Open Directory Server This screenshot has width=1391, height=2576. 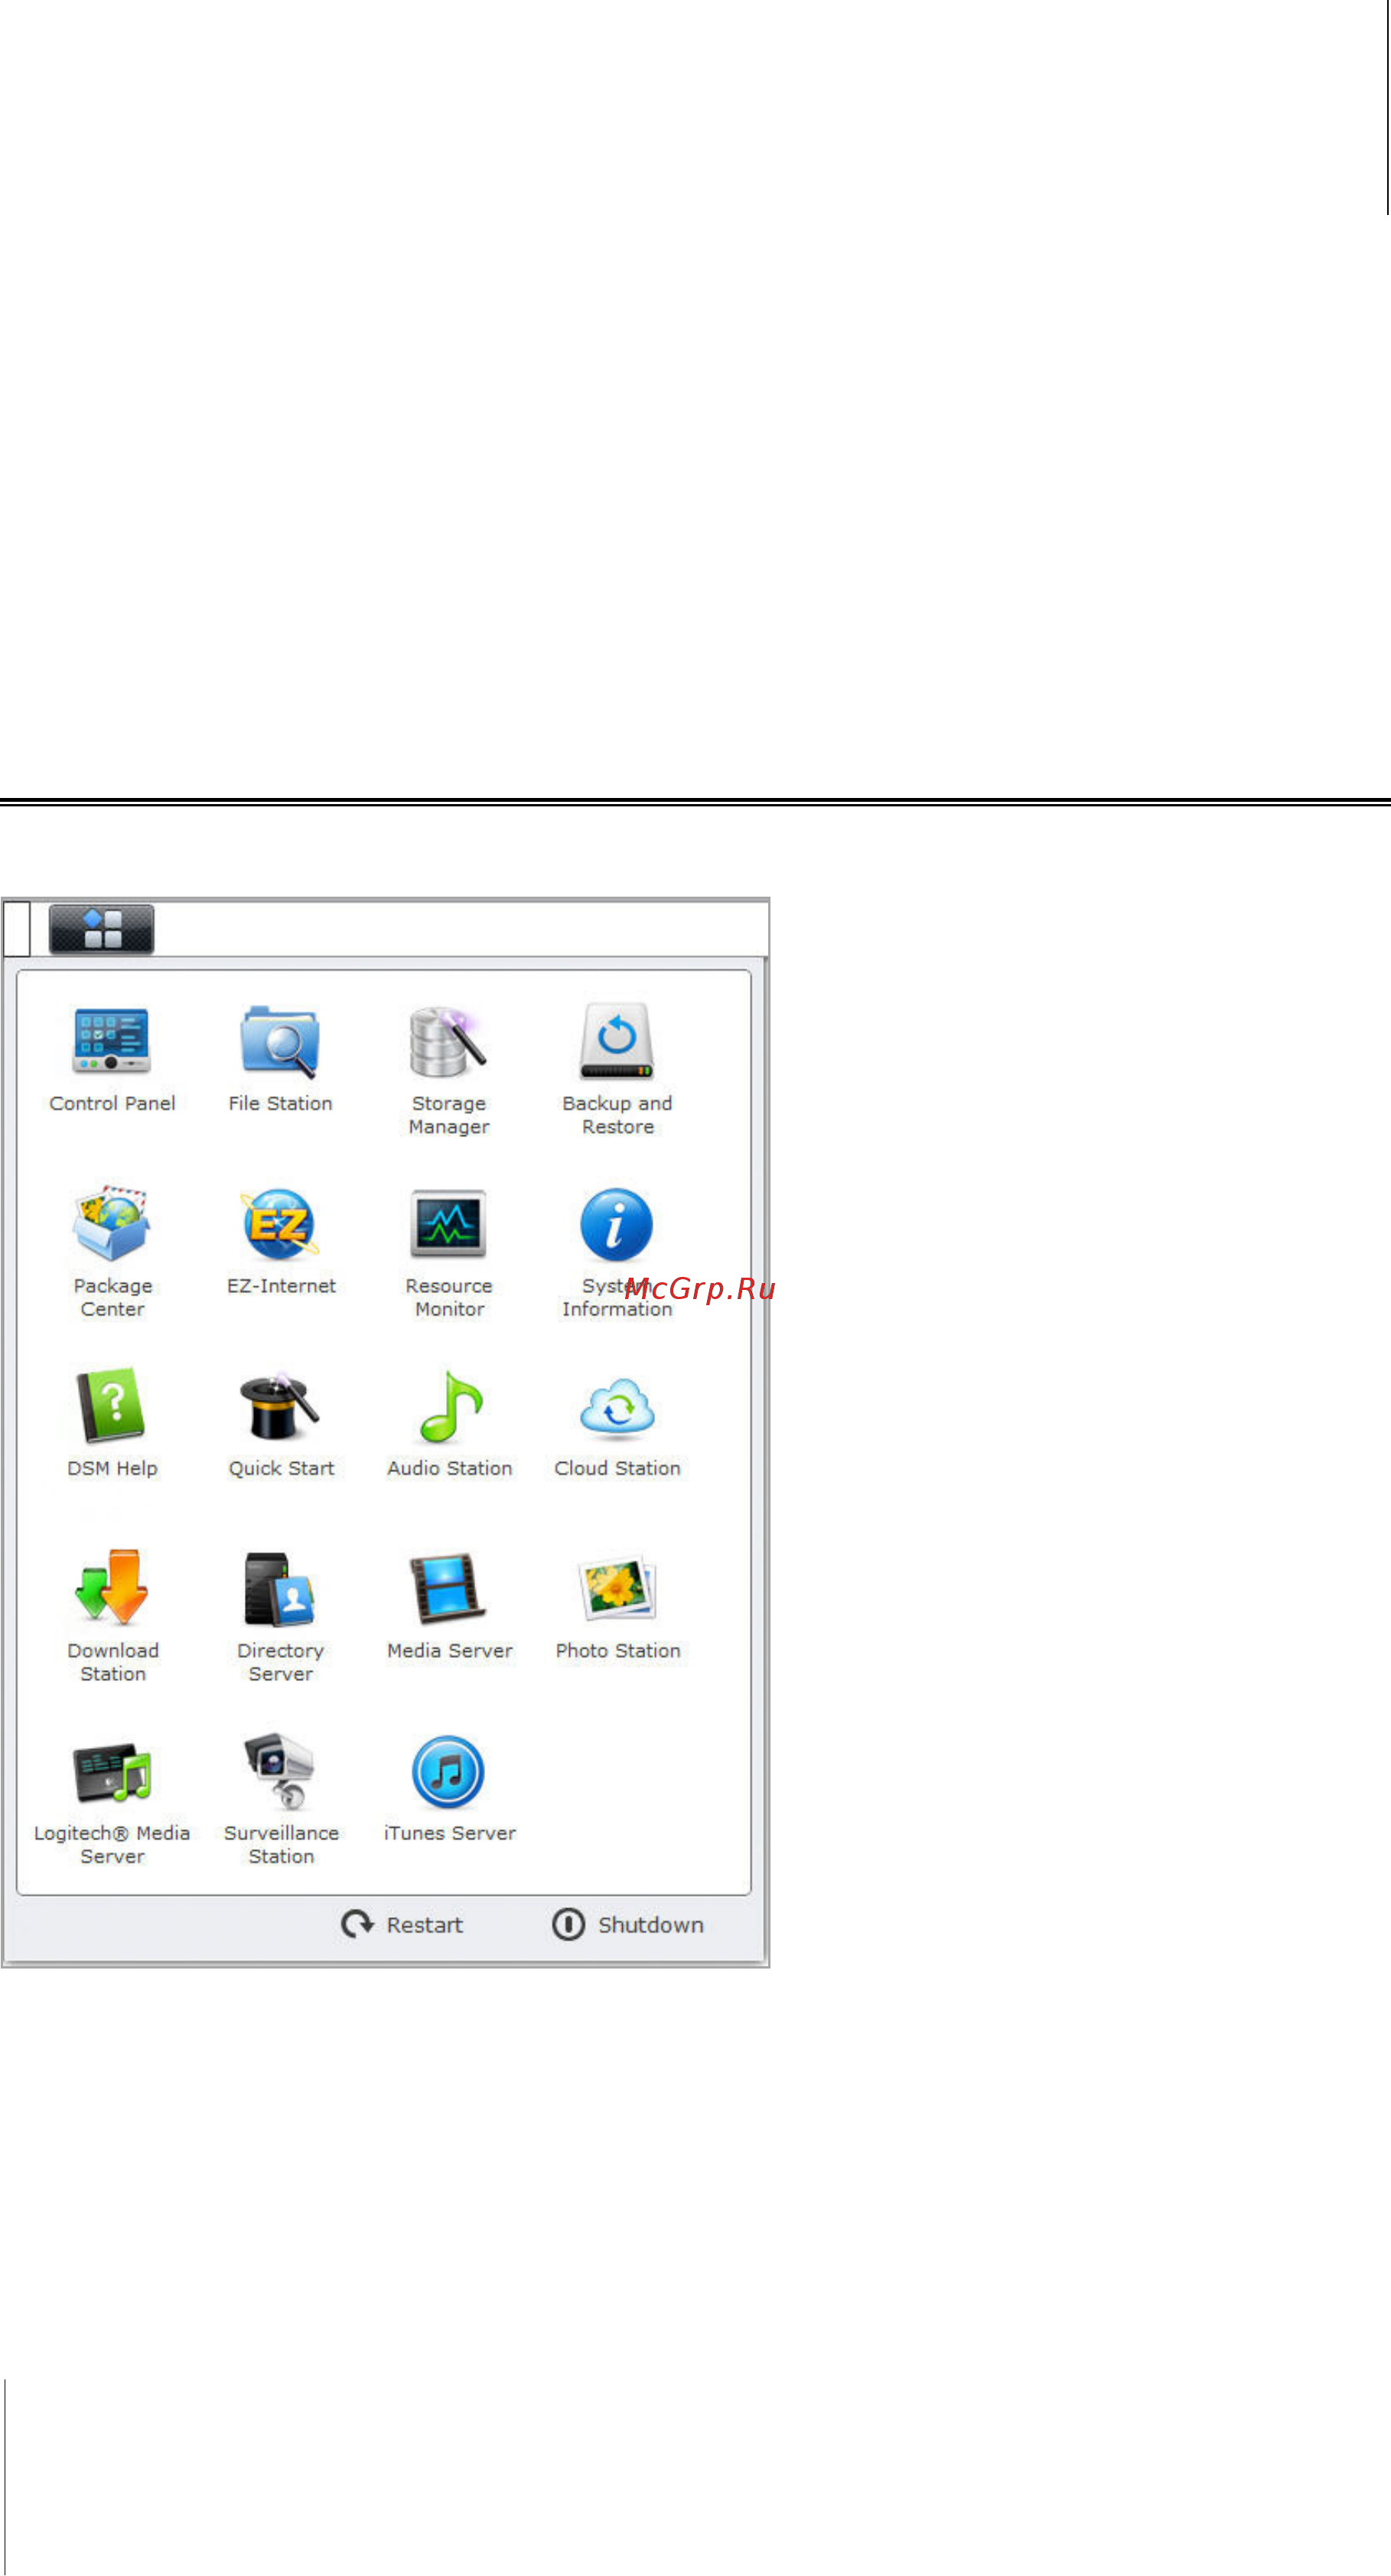tap(280, 1589)
